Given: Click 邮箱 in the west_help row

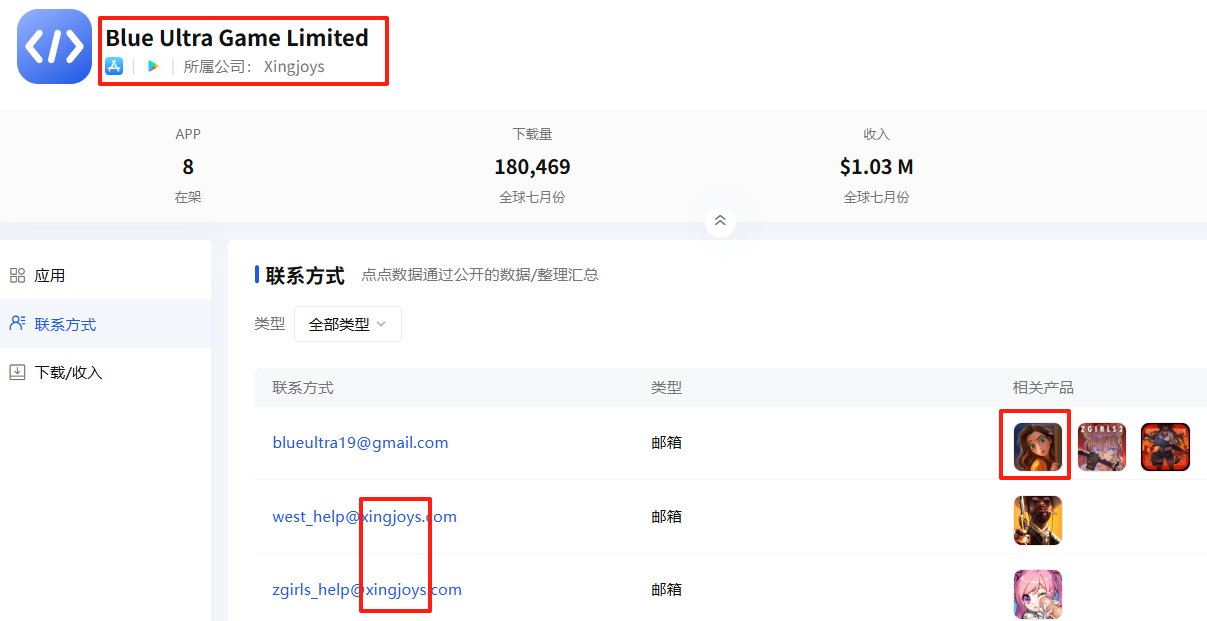Looking at the screenshot, I should (666, 516).
